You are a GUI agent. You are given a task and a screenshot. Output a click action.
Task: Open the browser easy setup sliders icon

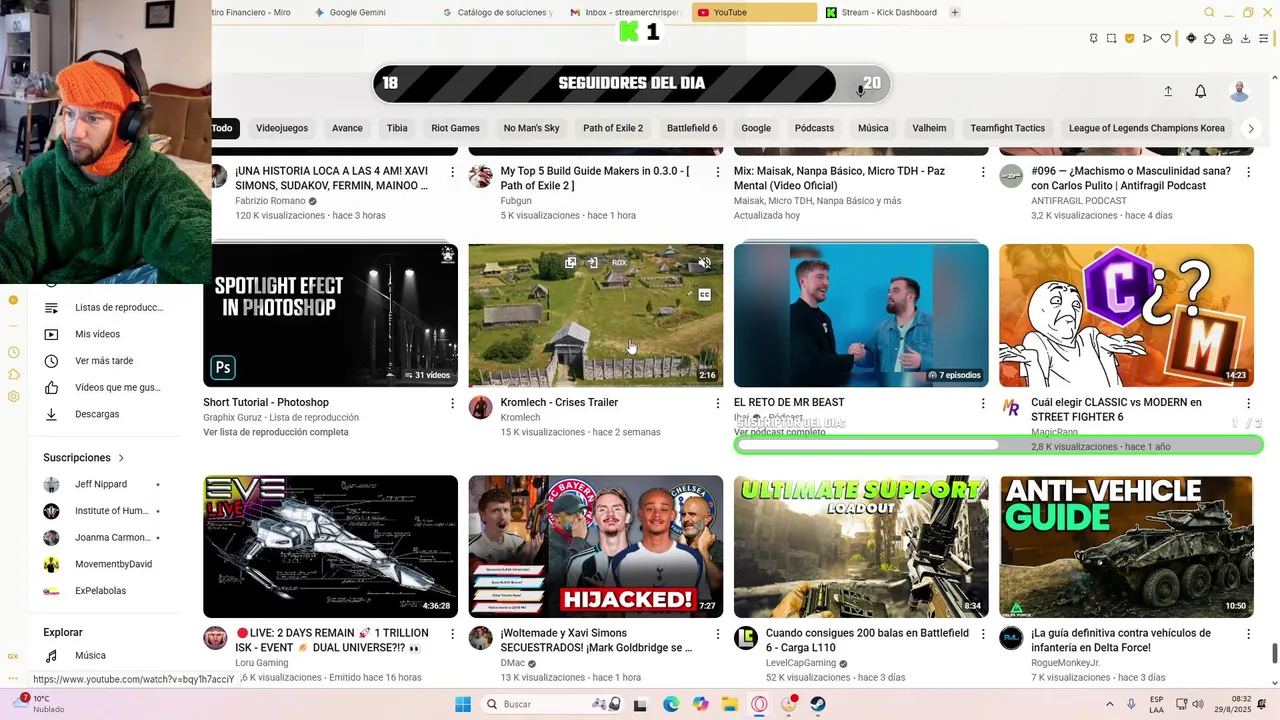point(1265,39)
